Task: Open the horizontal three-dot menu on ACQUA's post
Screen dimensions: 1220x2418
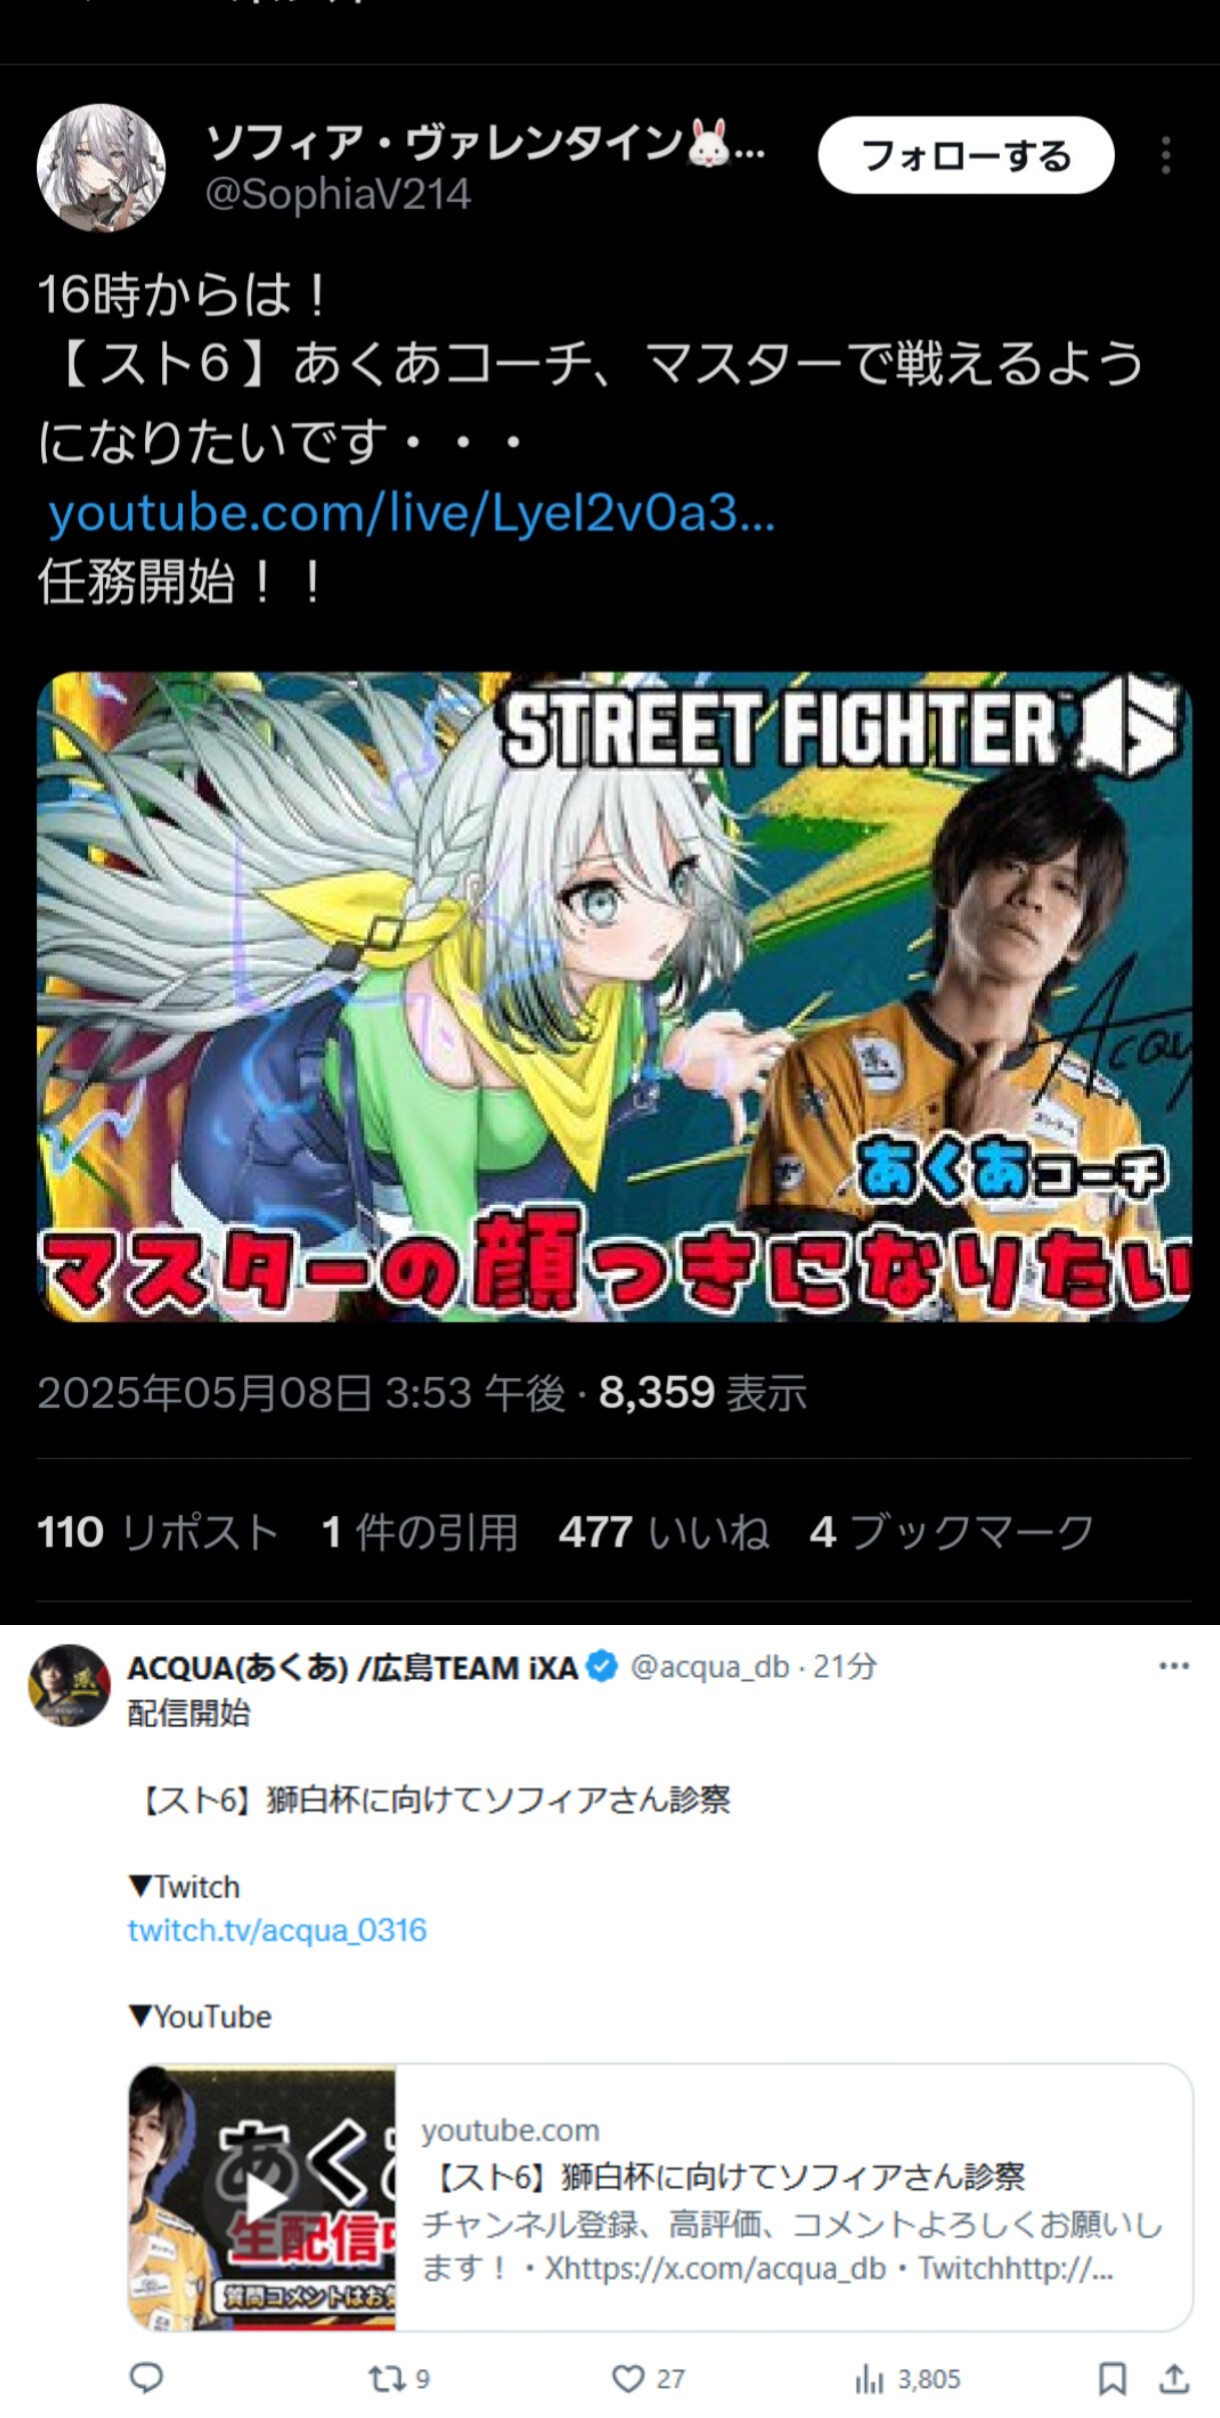Action: coord(1174,1666)
